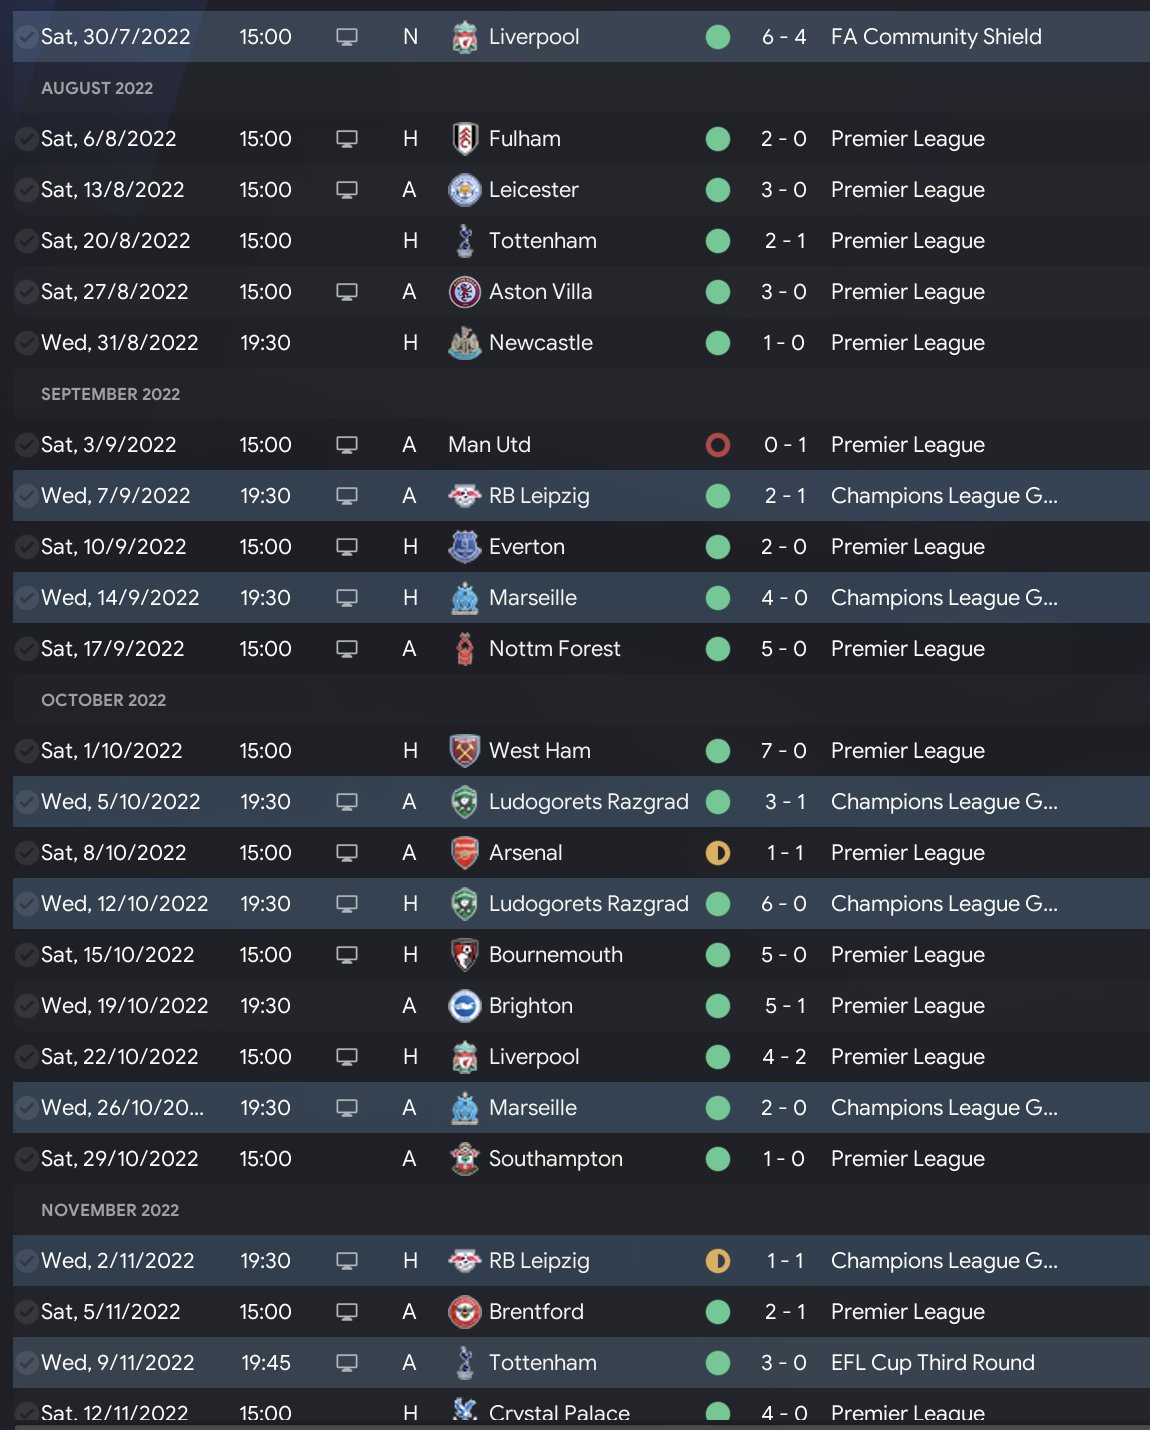Viewport: 1150px width, 1430px height.
Task: Open the 7 - 0 West Ham result
Action: [x=783, y=751]
